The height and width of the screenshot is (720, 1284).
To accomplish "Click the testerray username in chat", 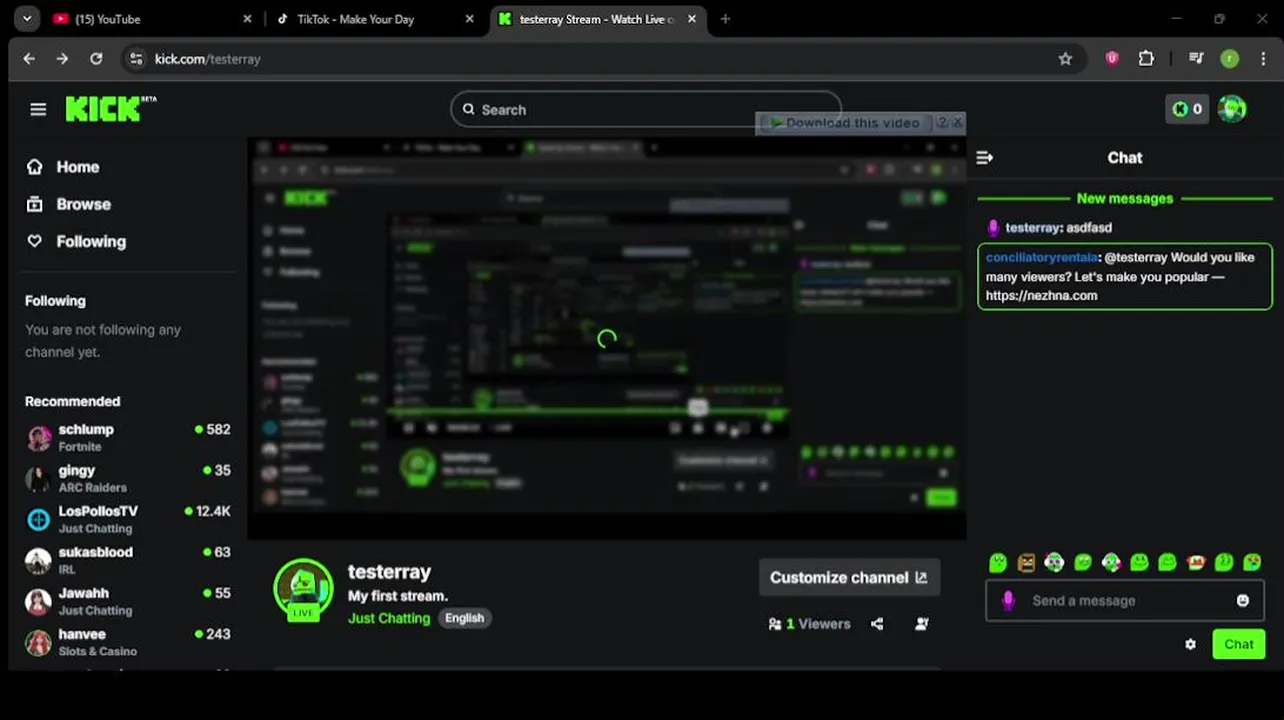I will (1032, 228).
